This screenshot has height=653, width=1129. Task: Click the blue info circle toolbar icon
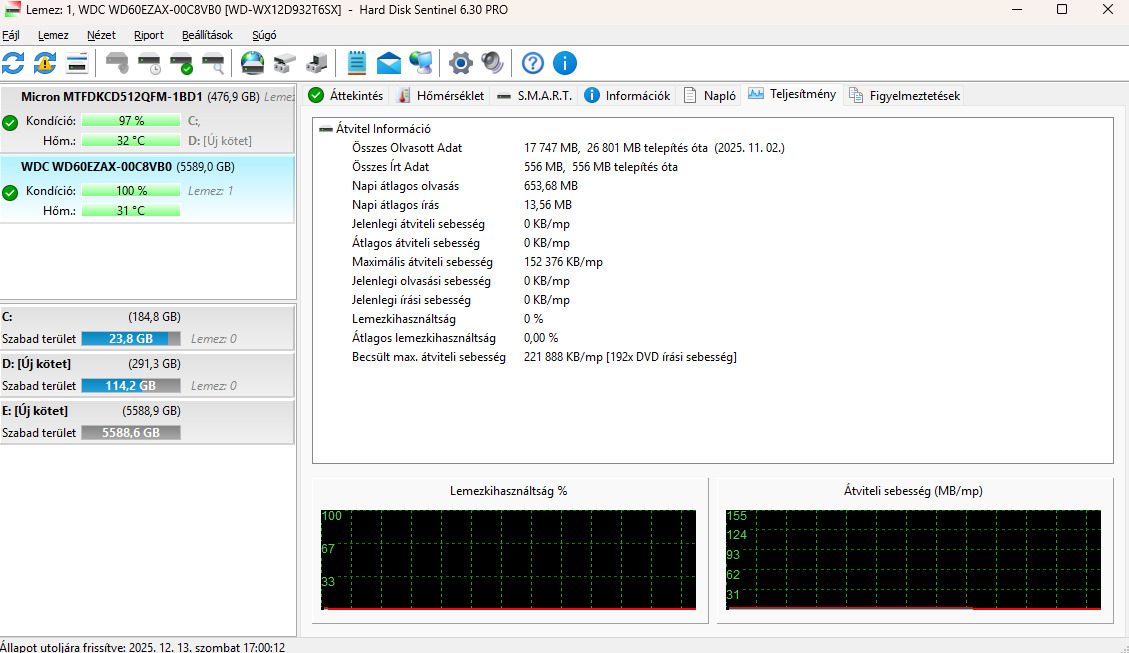[564, 63]
